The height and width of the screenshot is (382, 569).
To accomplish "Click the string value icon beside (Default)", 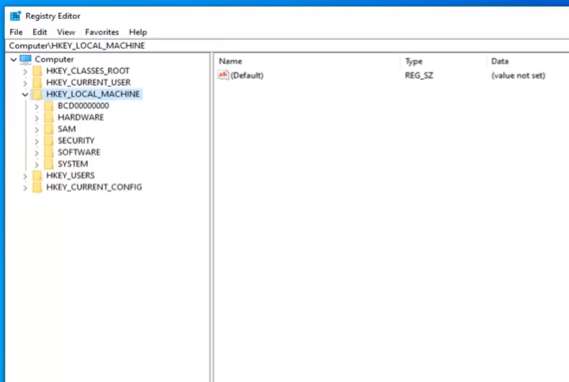I will tap(223, 75).
